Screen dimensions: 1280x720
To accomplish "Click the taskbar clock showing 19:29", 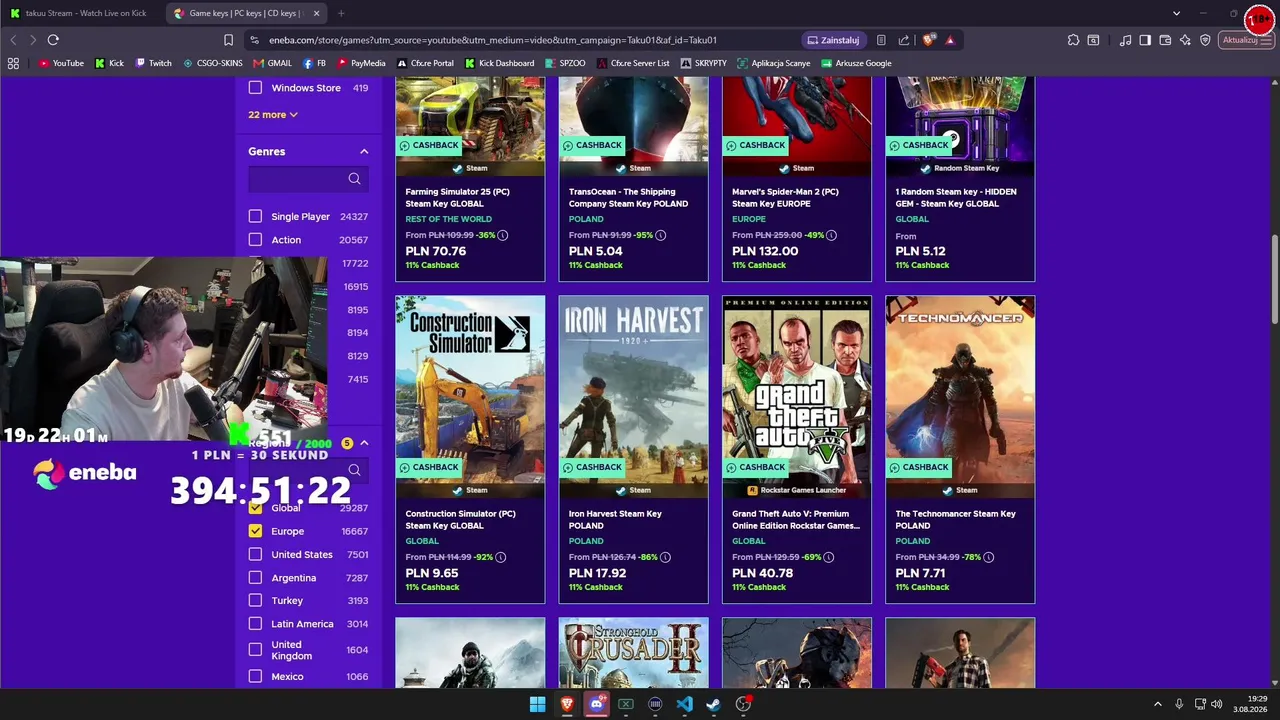I will [x=1250, y=704].
